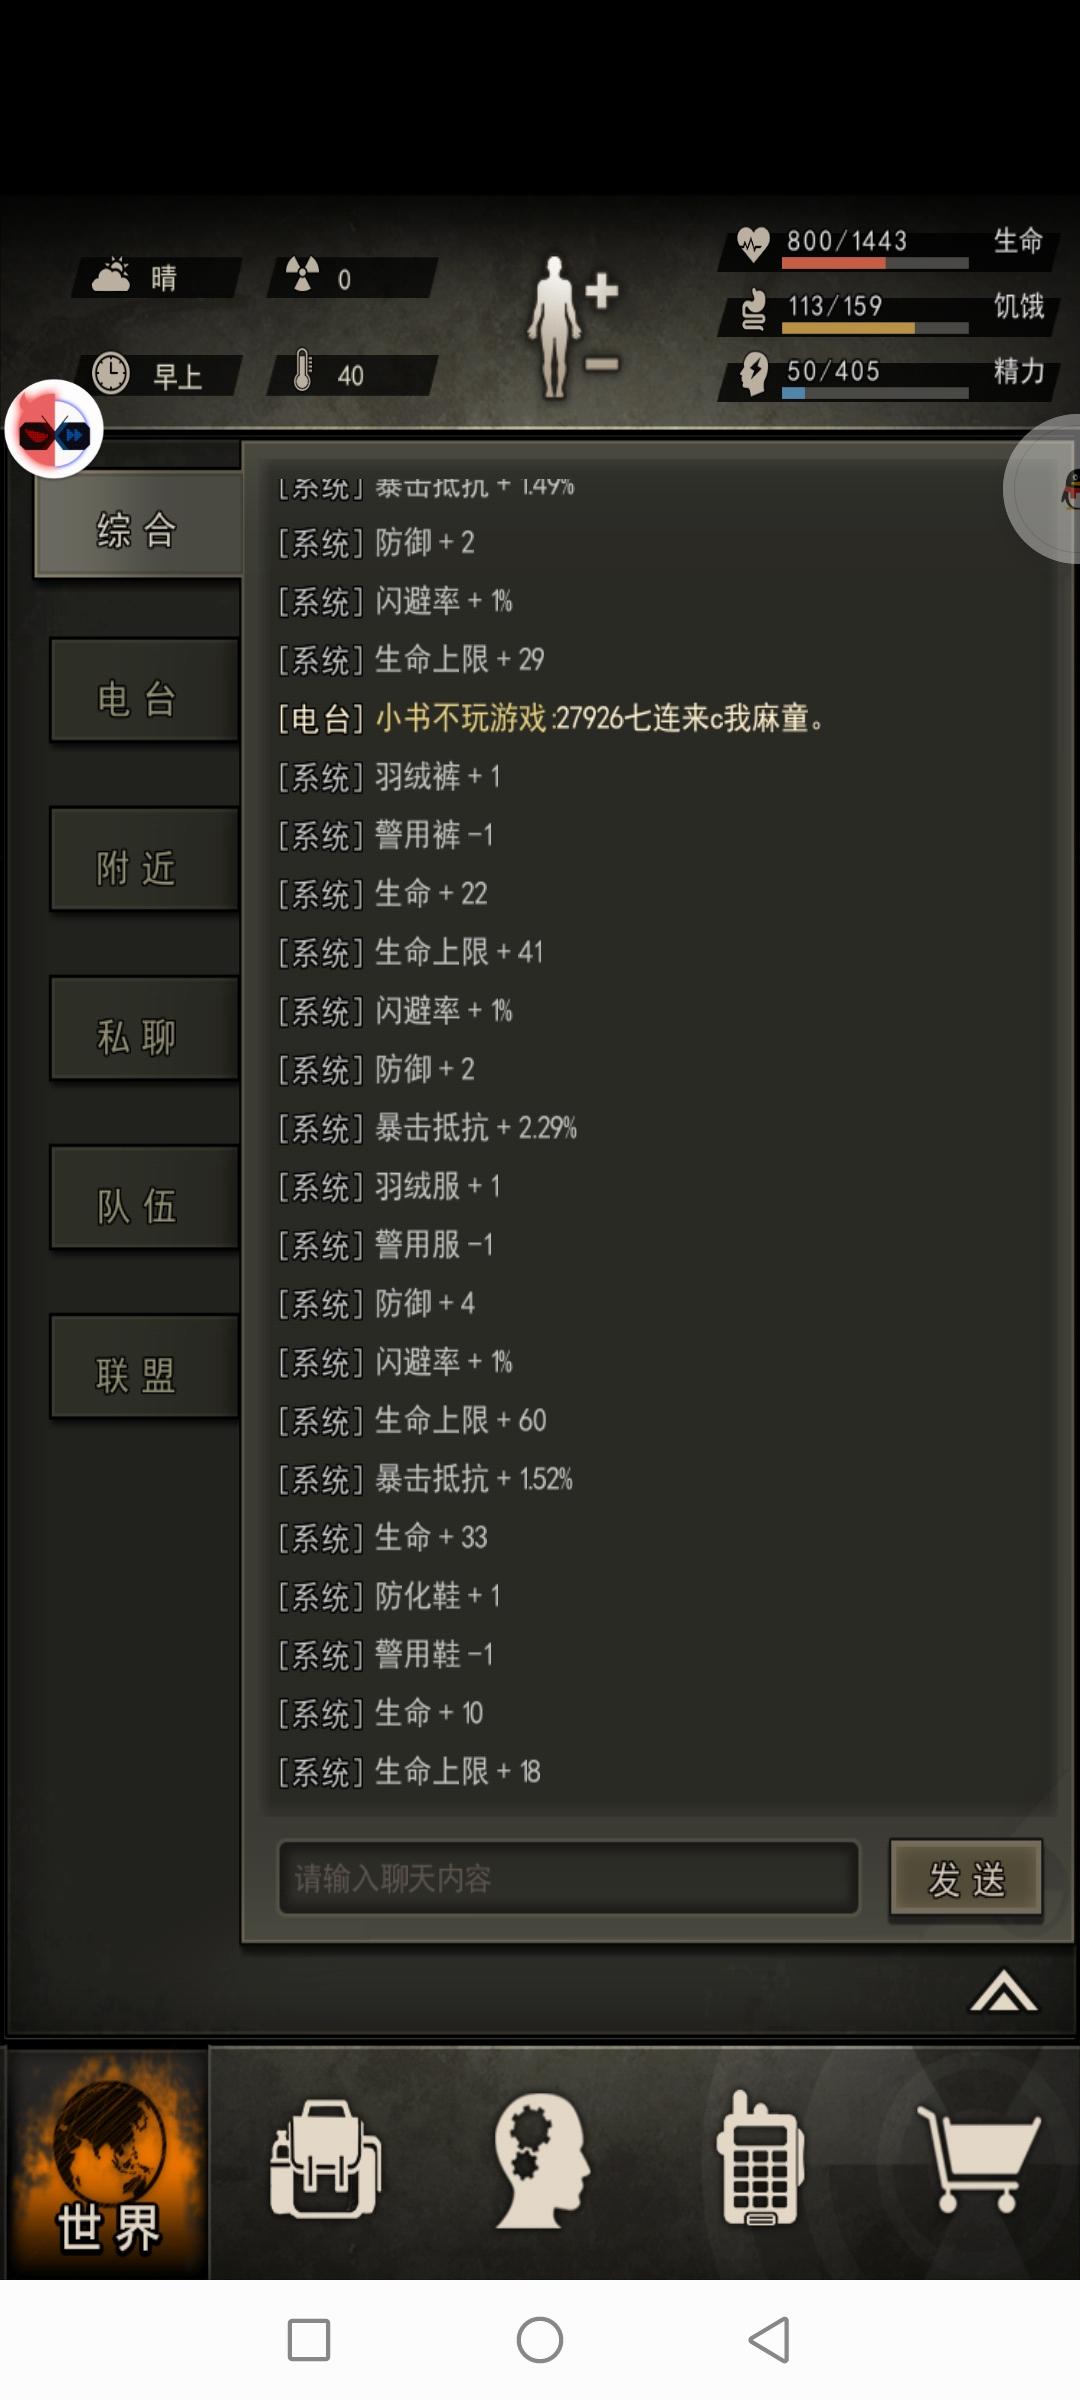Tap the radiation level icon

click(x=302, y=275)
